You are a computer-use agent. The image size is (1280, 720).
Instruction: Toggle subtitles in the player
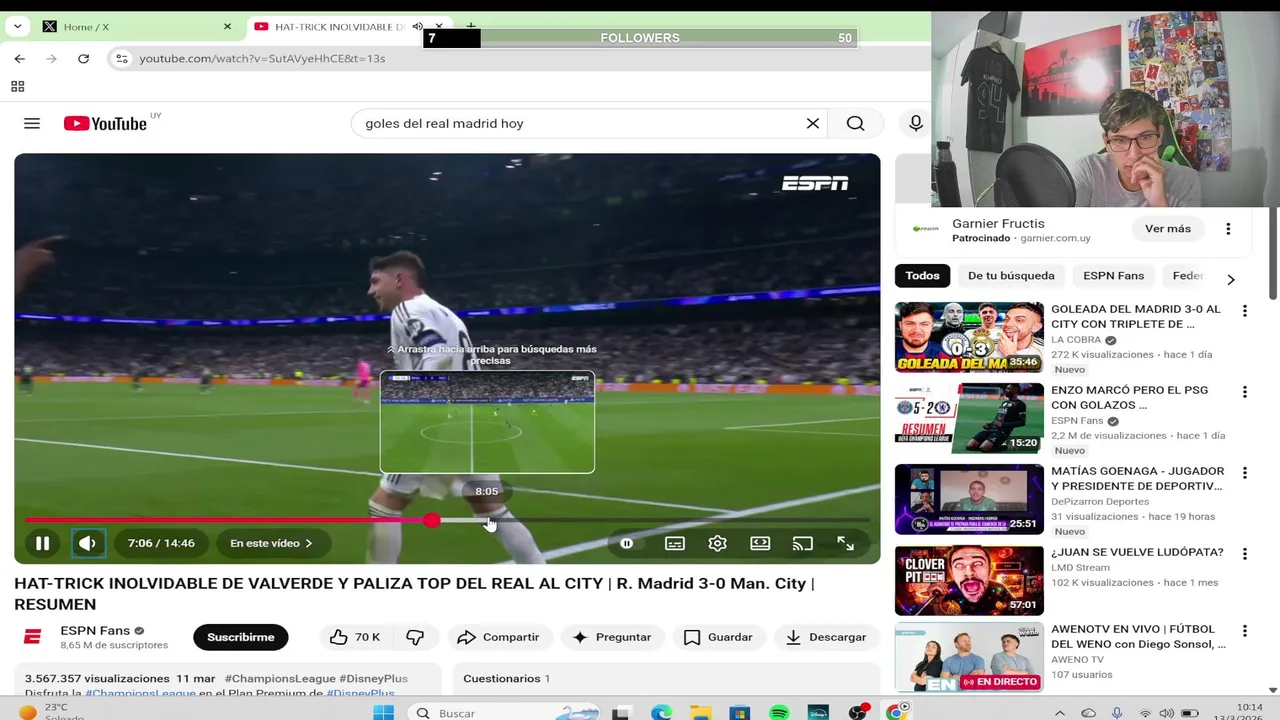[675, 543]
